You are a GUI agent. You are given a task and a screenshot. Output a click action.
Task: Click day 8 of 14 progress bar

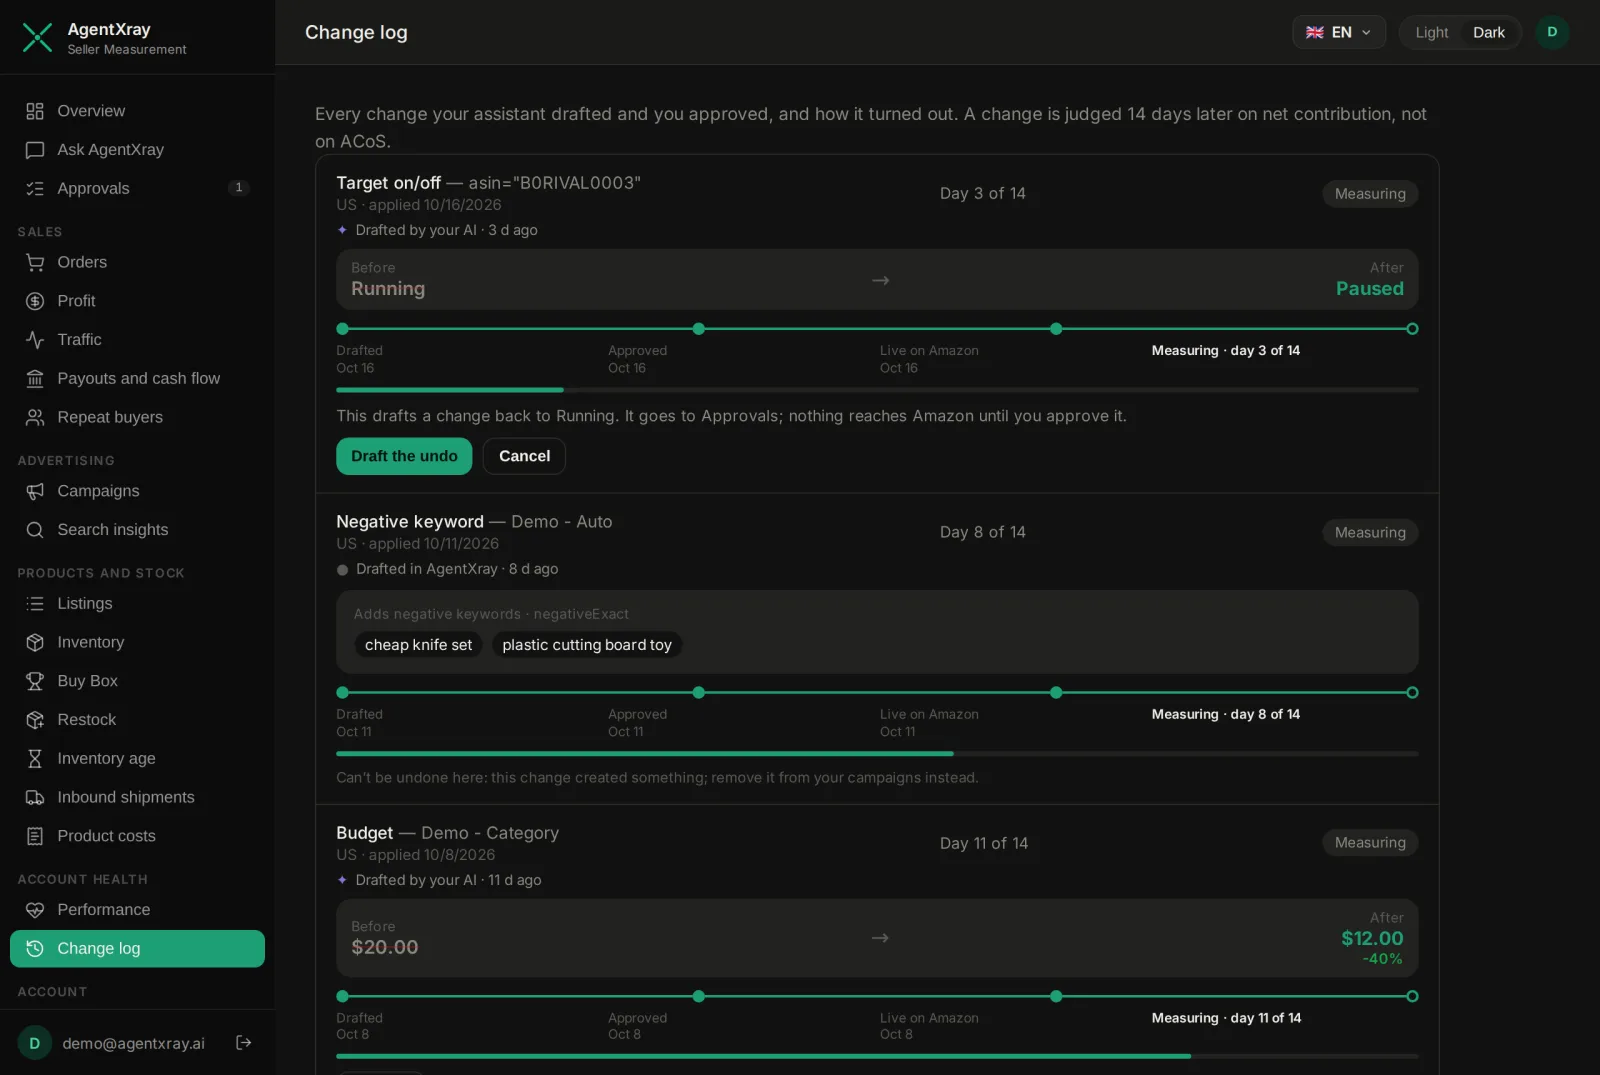tap(877, 753)
